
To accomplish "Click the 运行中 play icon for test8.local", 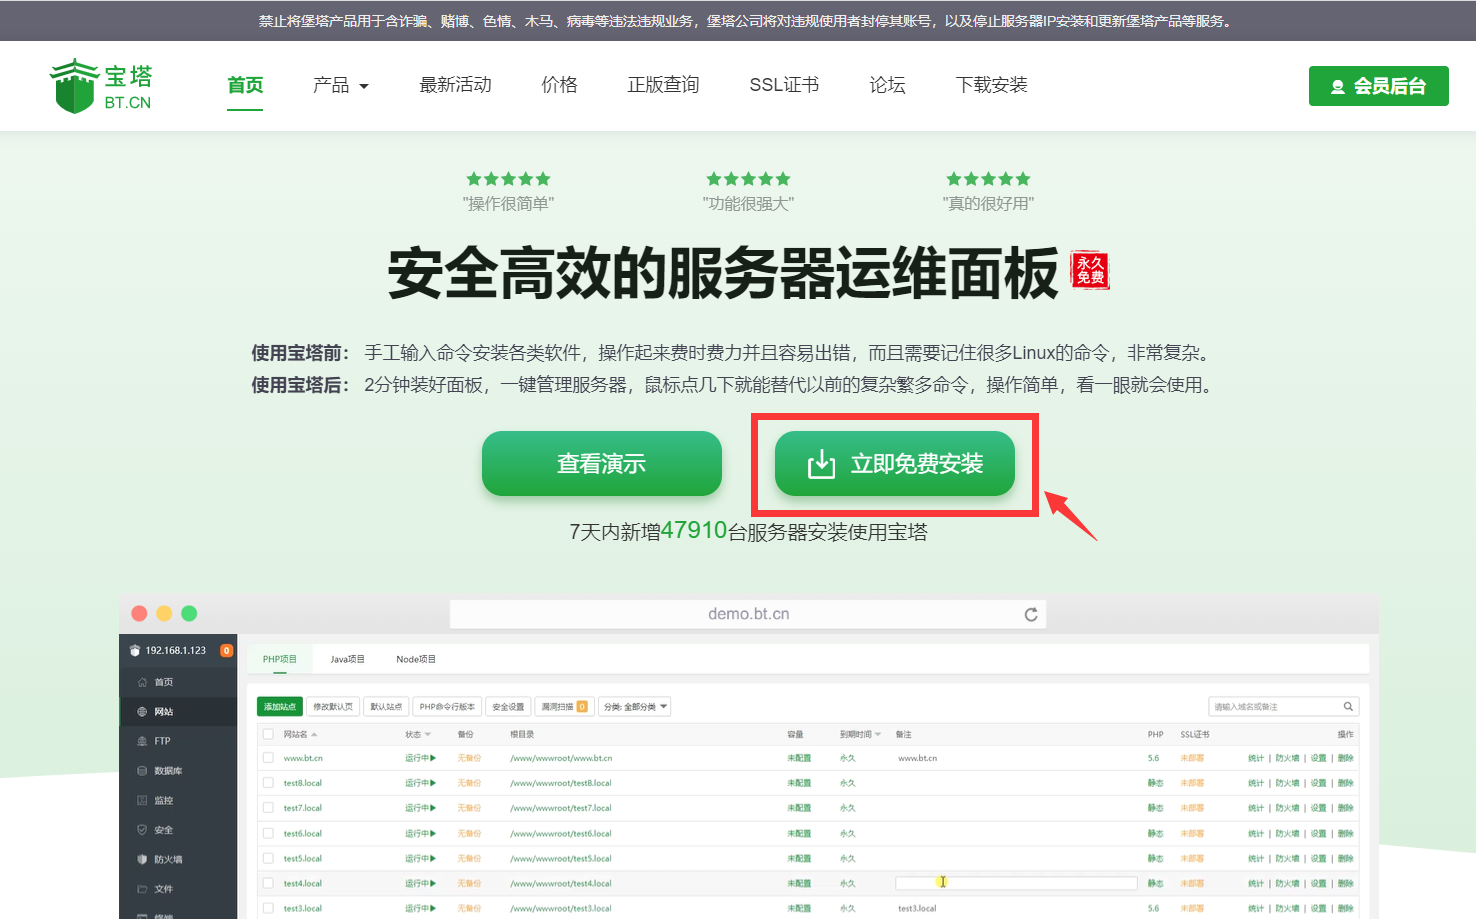I will pyautogui.click(x=433, y=783).
